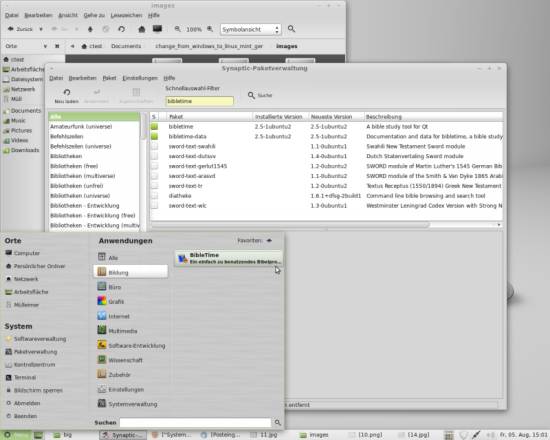Open the Symbolansicht view dropdown

(250, 29)
